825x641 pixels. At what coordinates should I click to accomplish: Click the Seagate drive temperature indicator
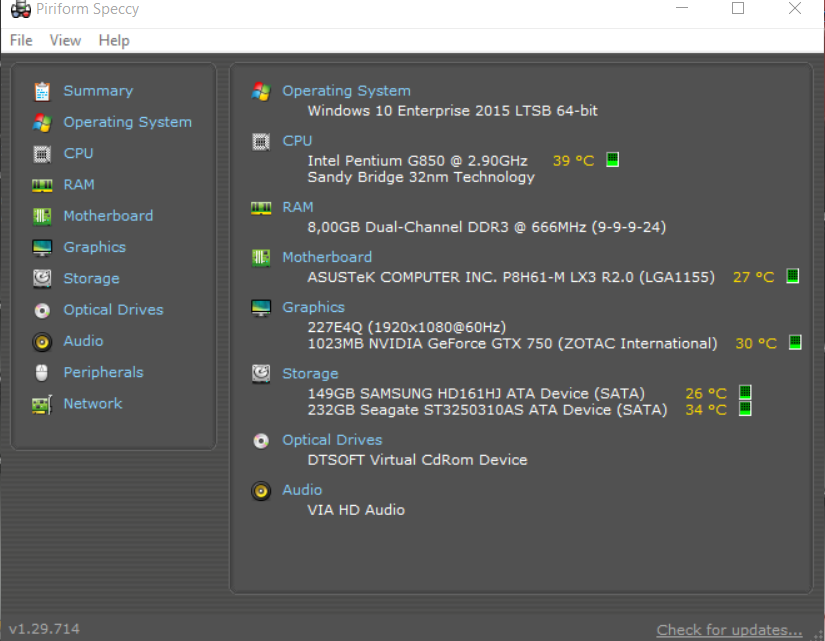(x=744, y=409)
